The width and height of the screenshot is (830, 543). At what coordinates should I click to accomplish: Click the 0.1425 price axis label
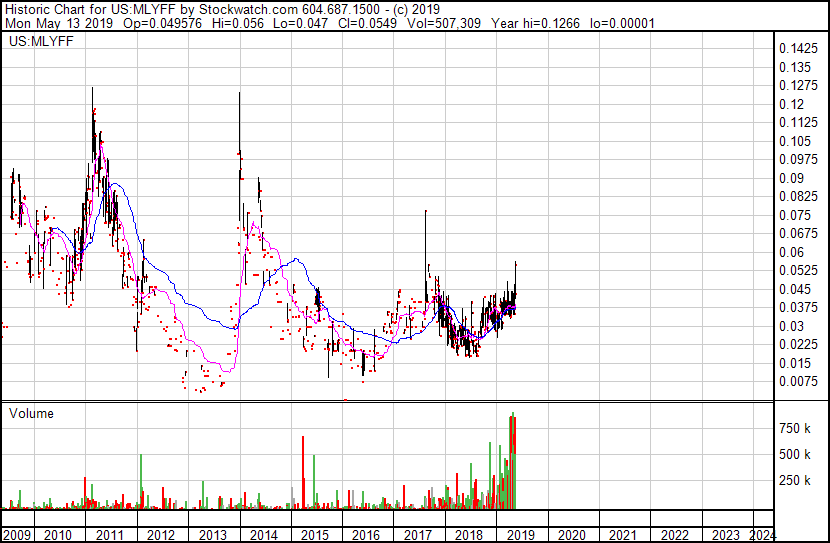(798, 49)
